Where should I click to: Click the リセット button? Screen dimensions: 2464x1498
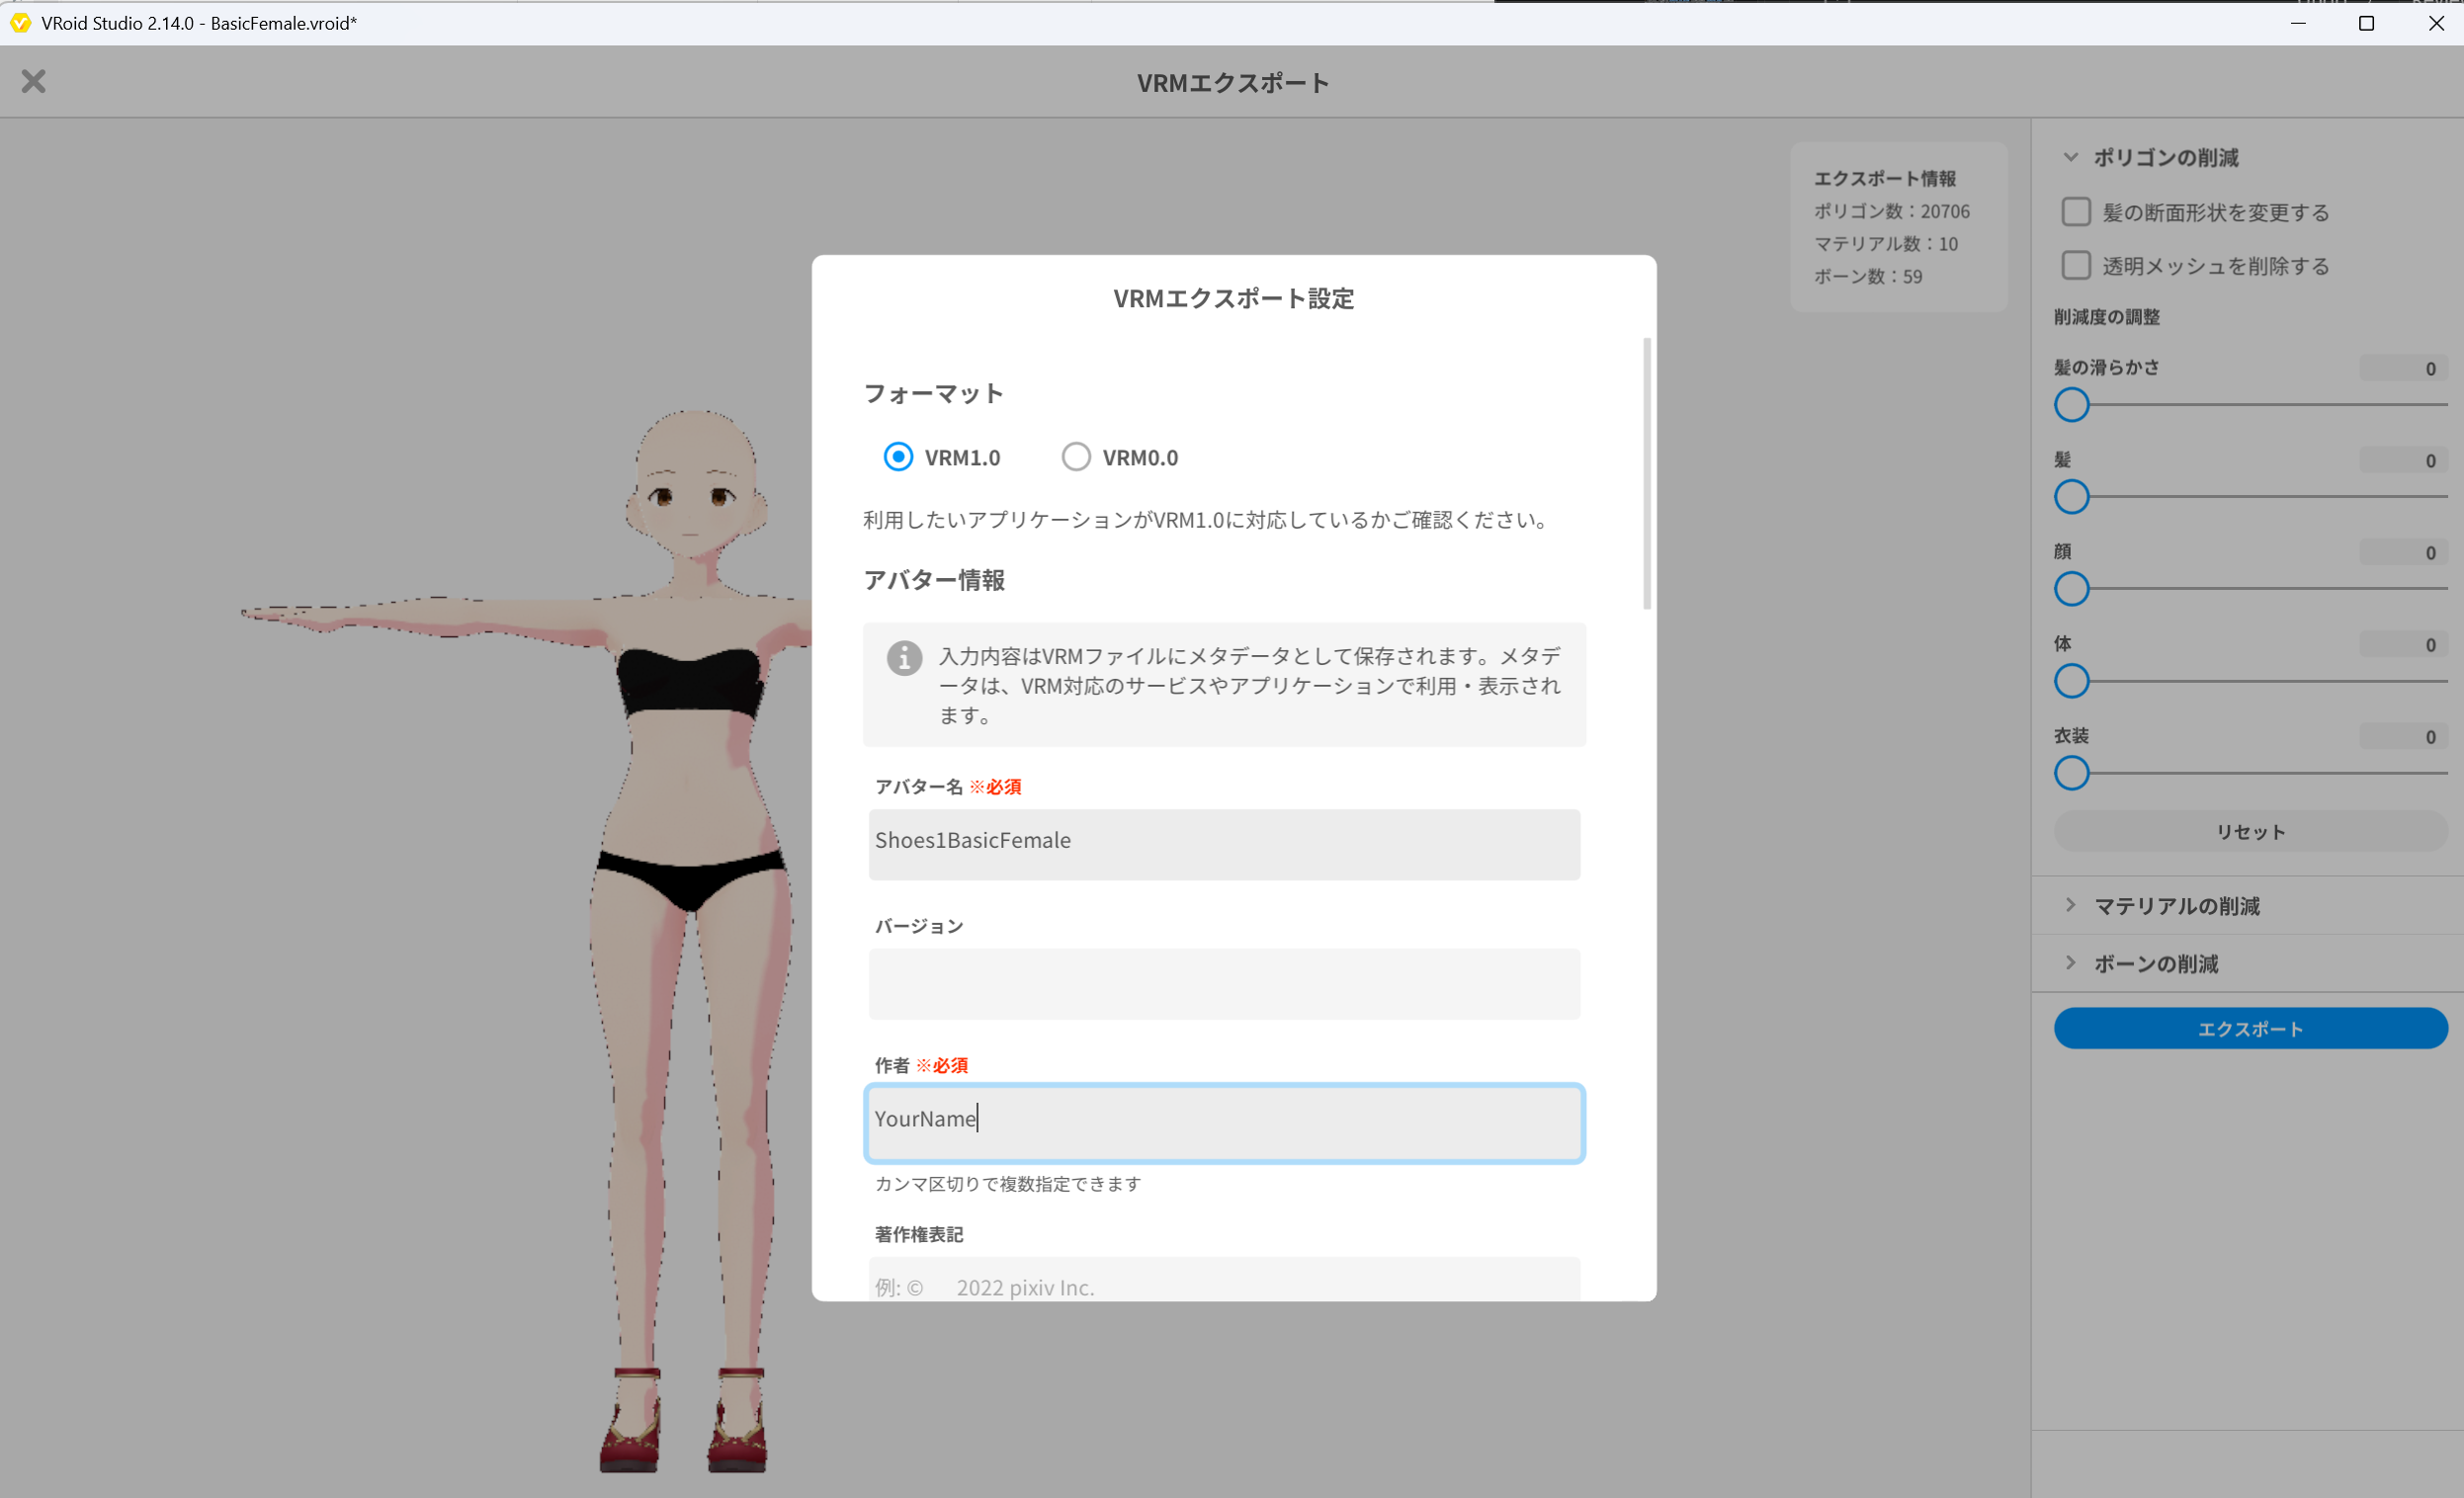[2250, 831]
